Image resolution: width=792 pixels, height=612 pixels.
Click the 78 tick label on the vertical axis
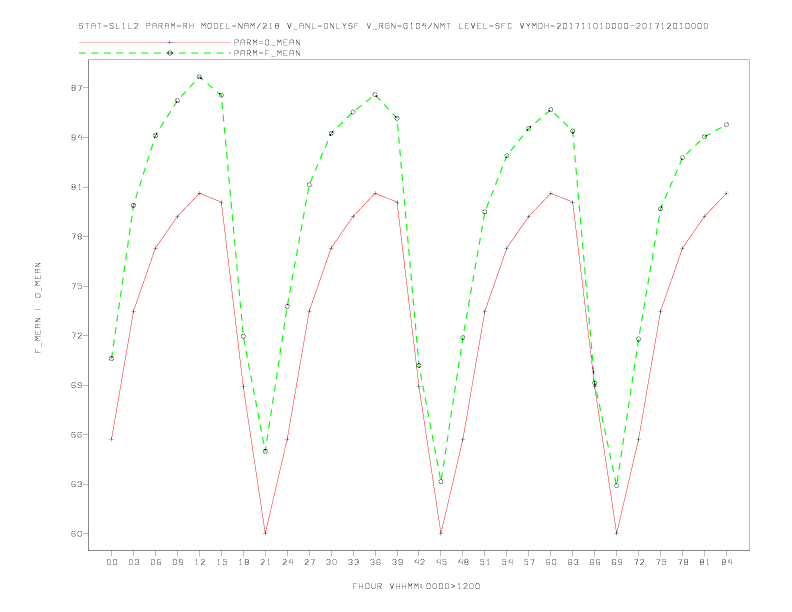click(x=76, y=237)
